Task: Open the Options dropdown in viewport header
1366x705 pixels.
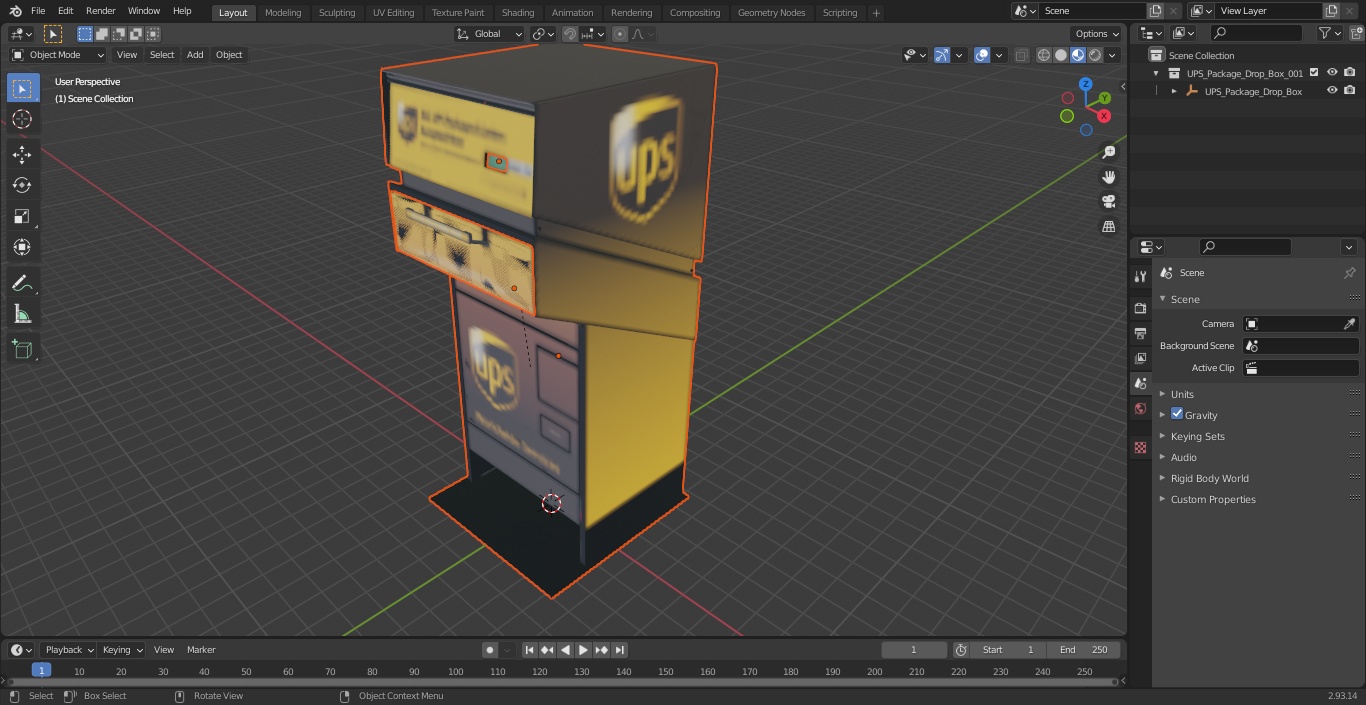Action: [1098, 34]
